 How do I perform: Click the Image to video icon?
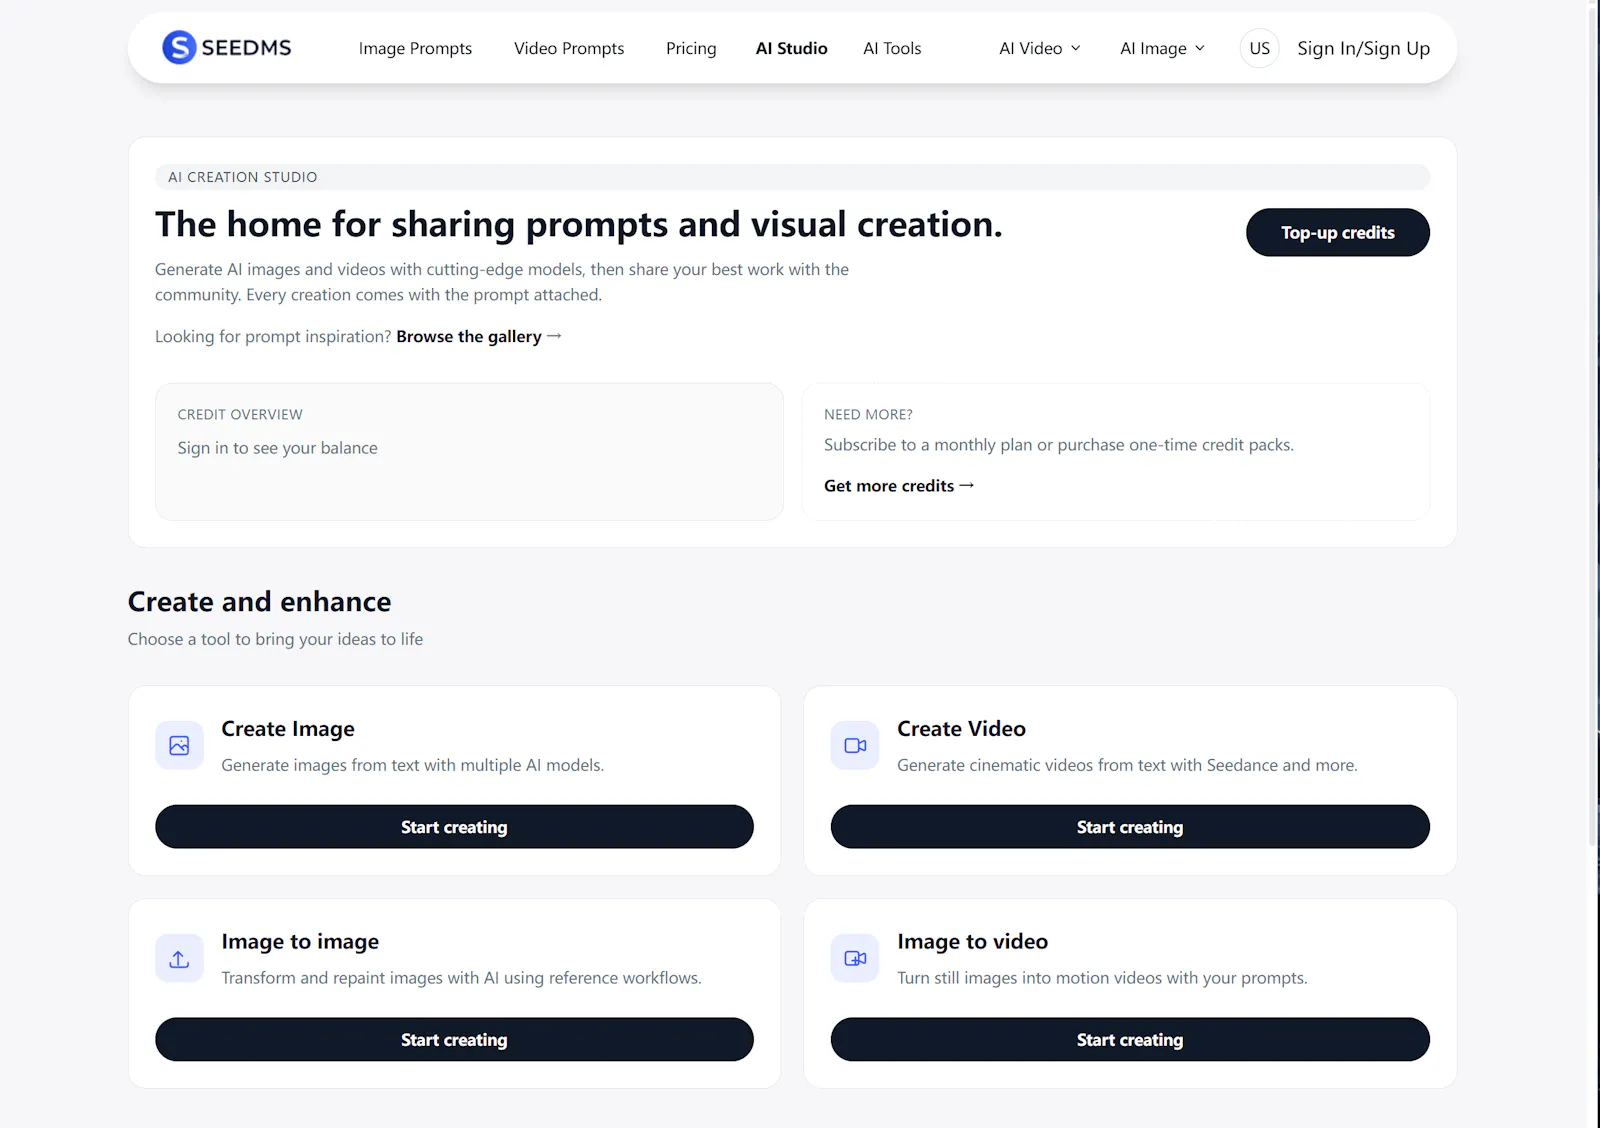[855, 959]
